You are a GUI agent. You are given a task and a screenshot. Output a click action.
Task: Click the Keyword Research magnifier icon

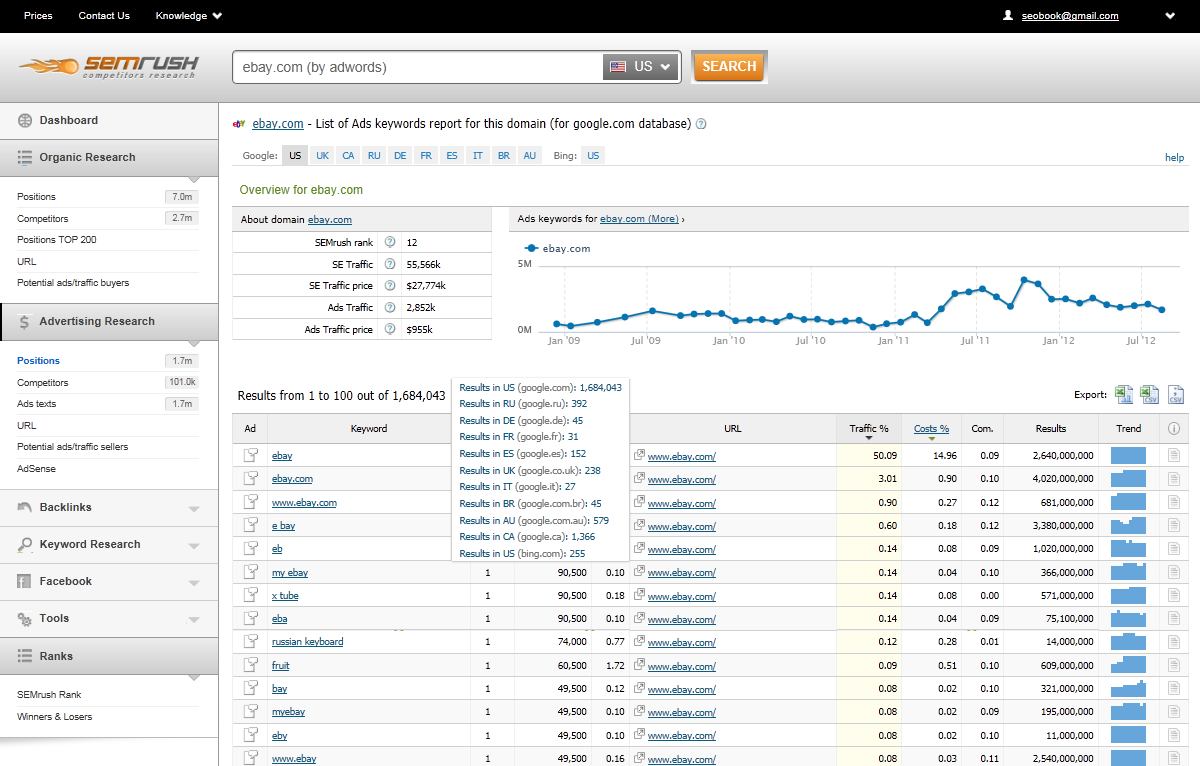click(x=25, y=544)
